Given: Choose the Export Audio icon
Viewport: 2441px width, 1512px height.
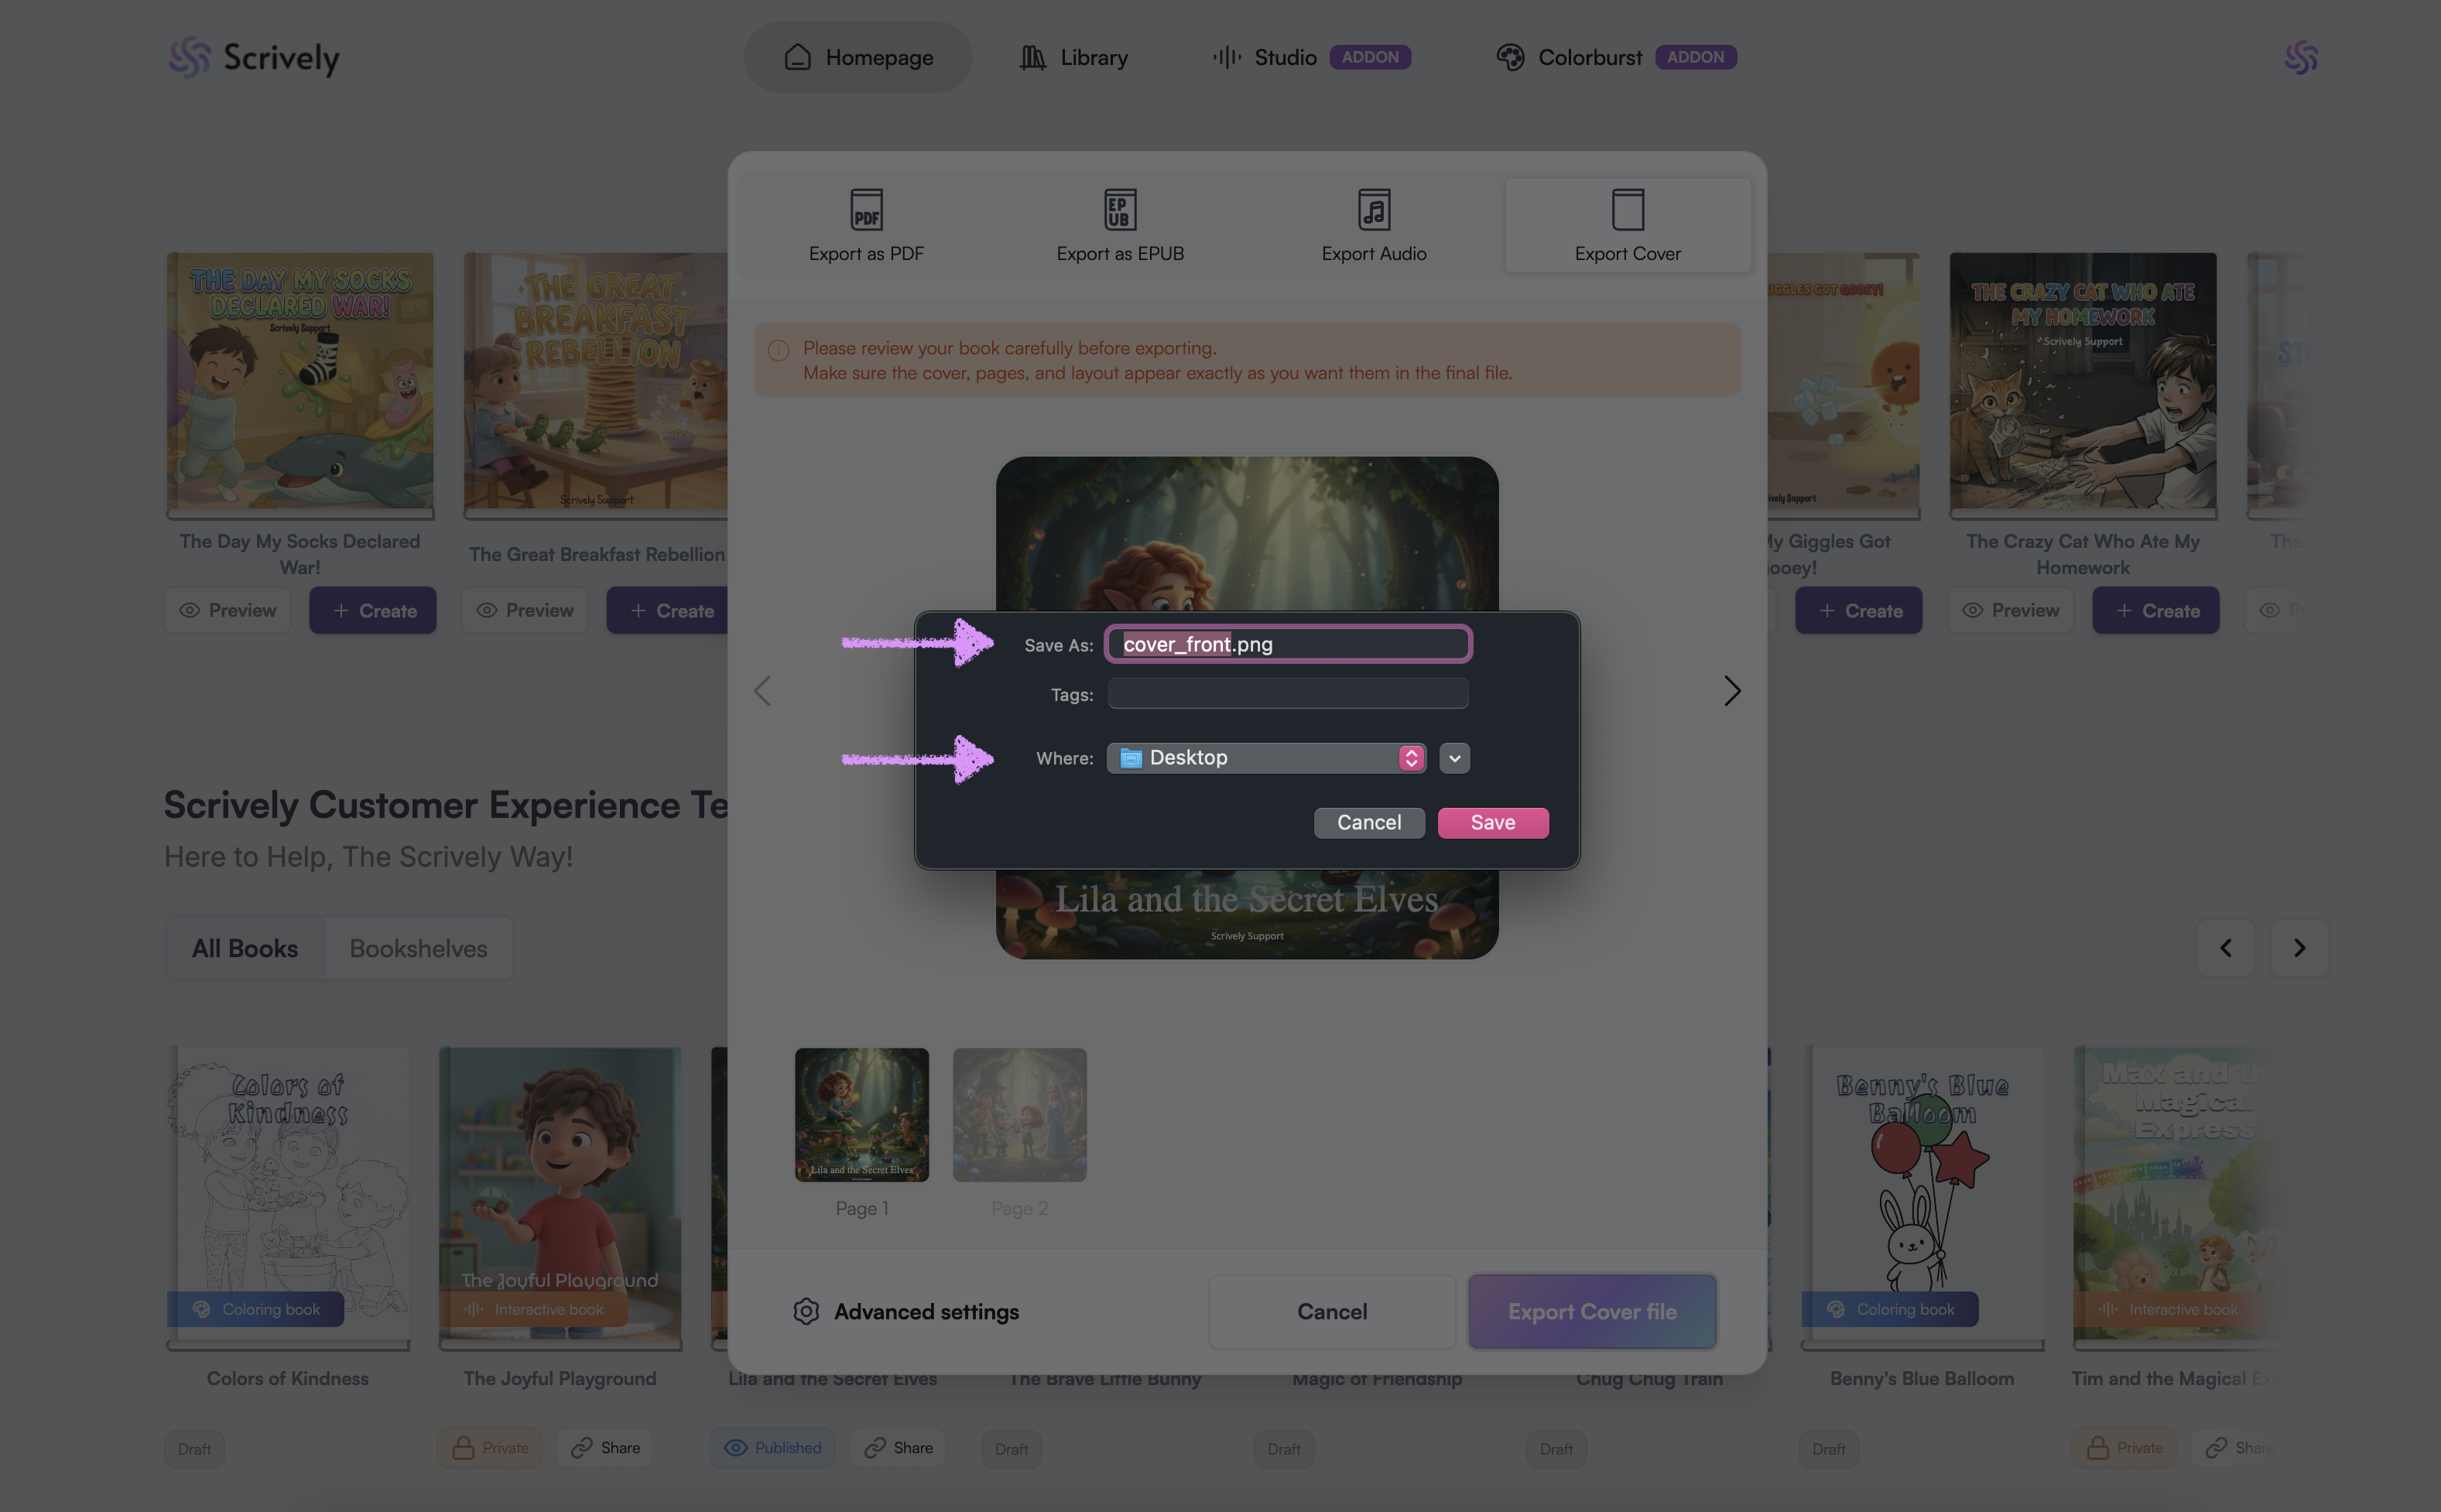Looking at the screenshot, I should [1374, 209].
